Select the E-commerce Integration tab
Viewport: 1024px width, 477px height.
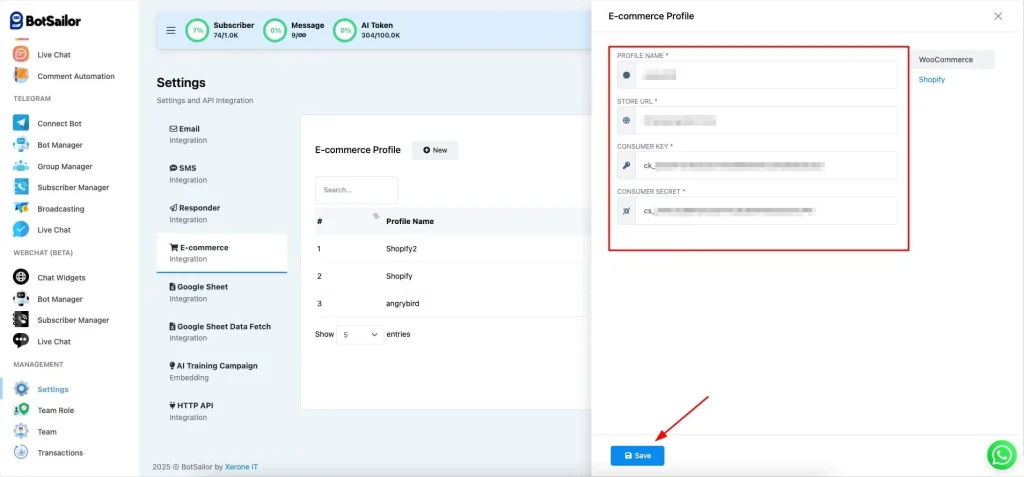(x=221, y=253)
